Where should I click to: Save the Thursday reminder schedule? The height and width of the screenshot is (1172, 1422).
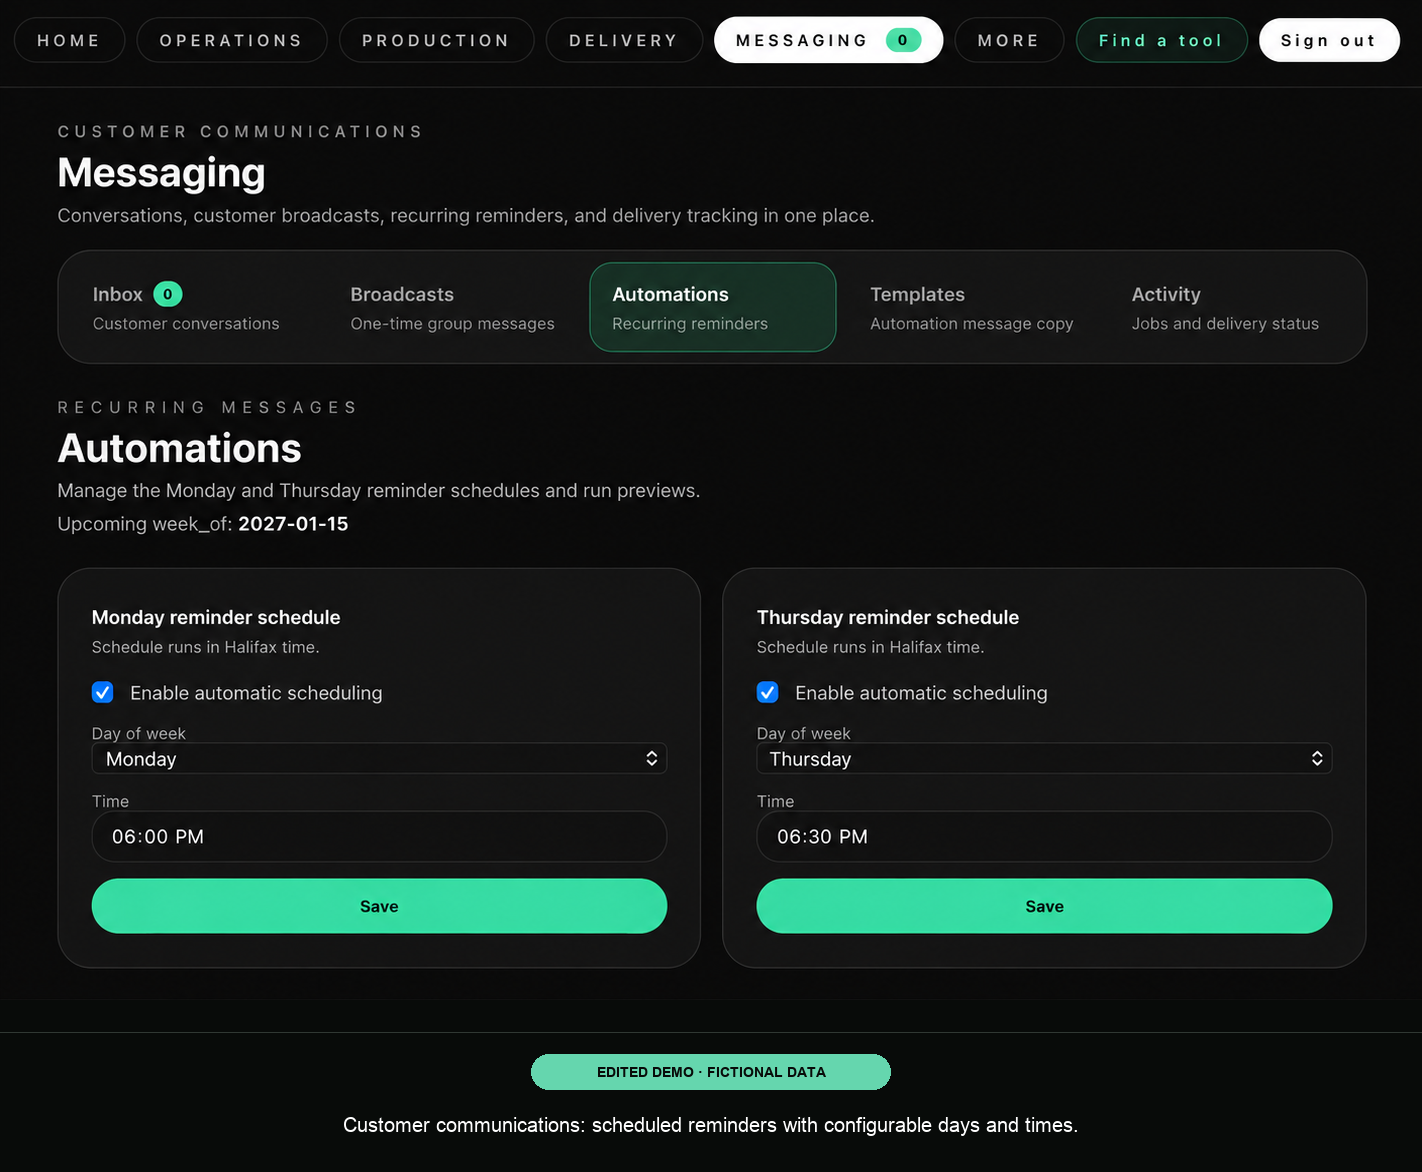pos(1044,906)
